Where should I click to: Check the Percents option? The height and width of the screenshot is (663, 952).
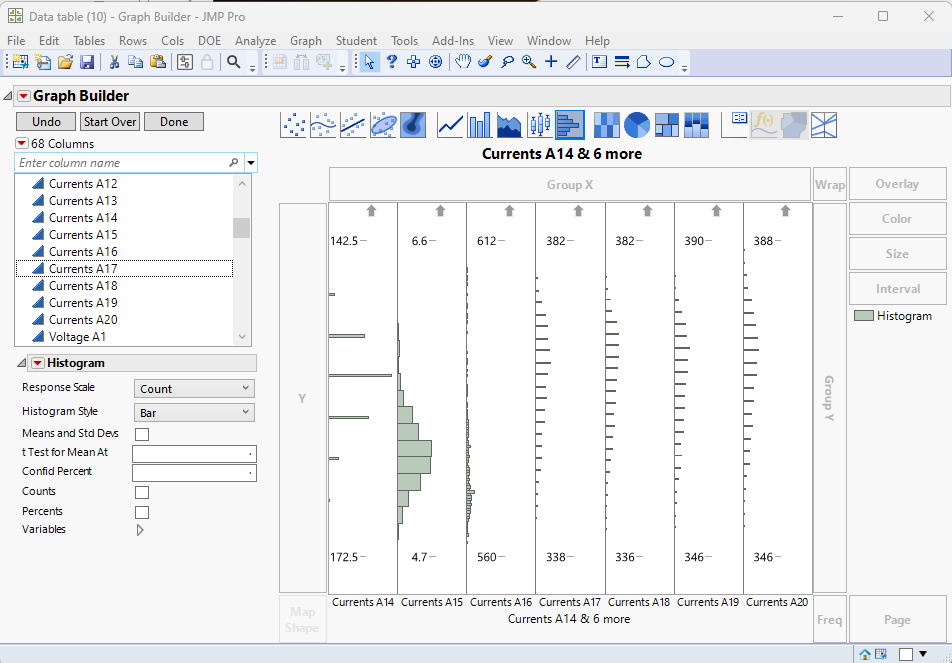142,512
